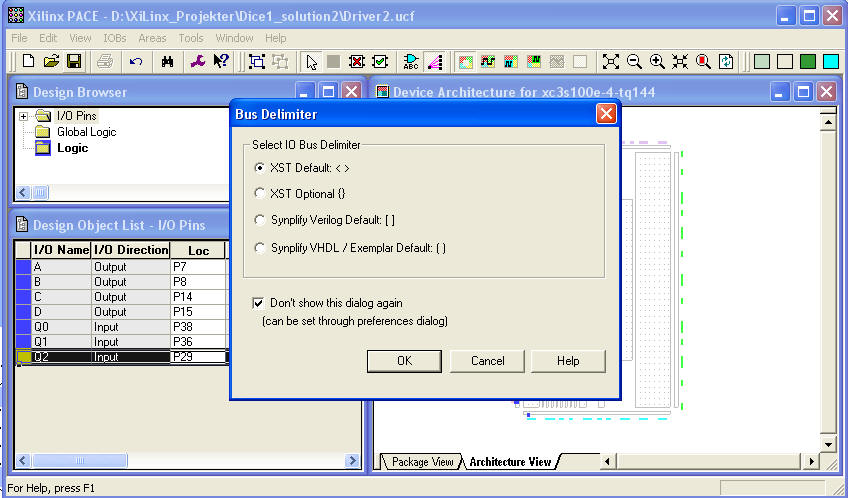Image resolution: width=848 pixels, height=498 pixels.
Task: Select Synplify VHDL / Exemplar Default option
Action: tap(260, 248)
